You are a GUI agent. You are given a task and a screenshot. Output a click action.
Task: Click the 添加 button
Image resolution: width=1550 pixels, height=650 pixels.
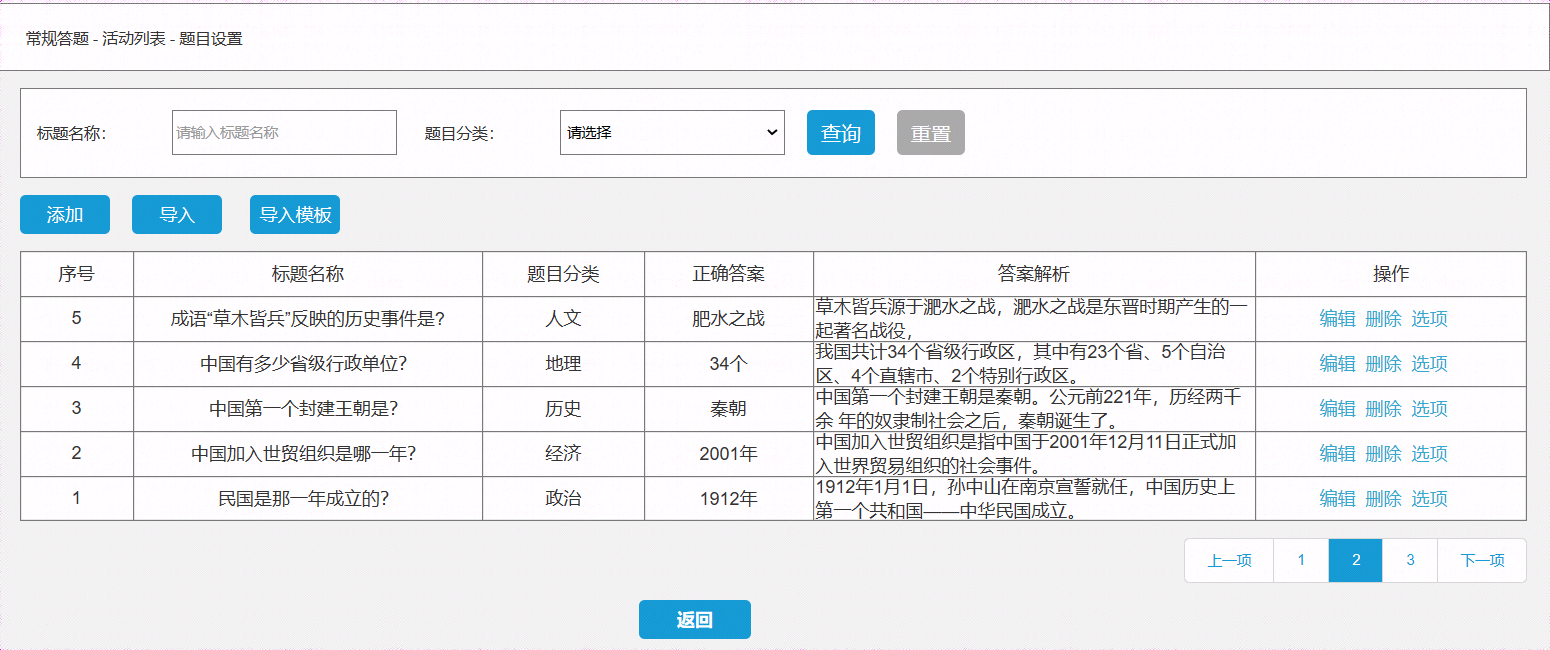pyautogui.click(x=65, y=215)
